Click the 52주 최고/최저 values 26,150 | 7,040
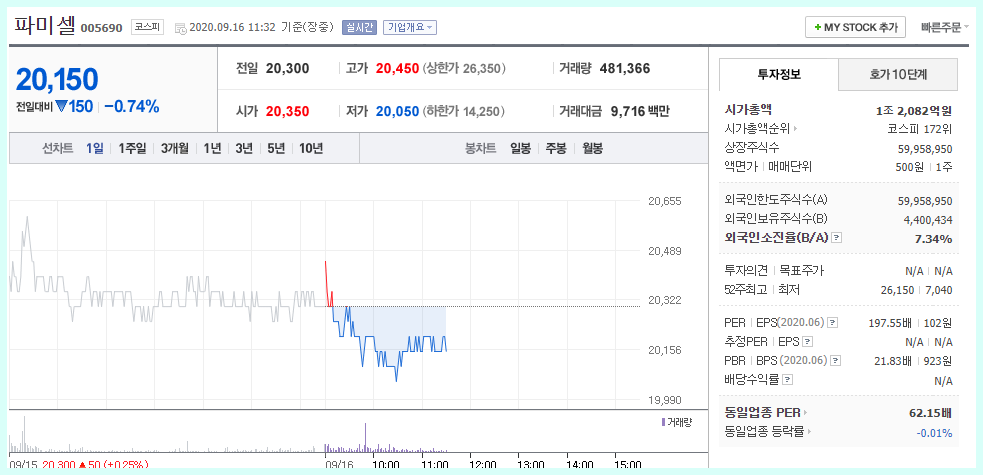 click(917, 290)
